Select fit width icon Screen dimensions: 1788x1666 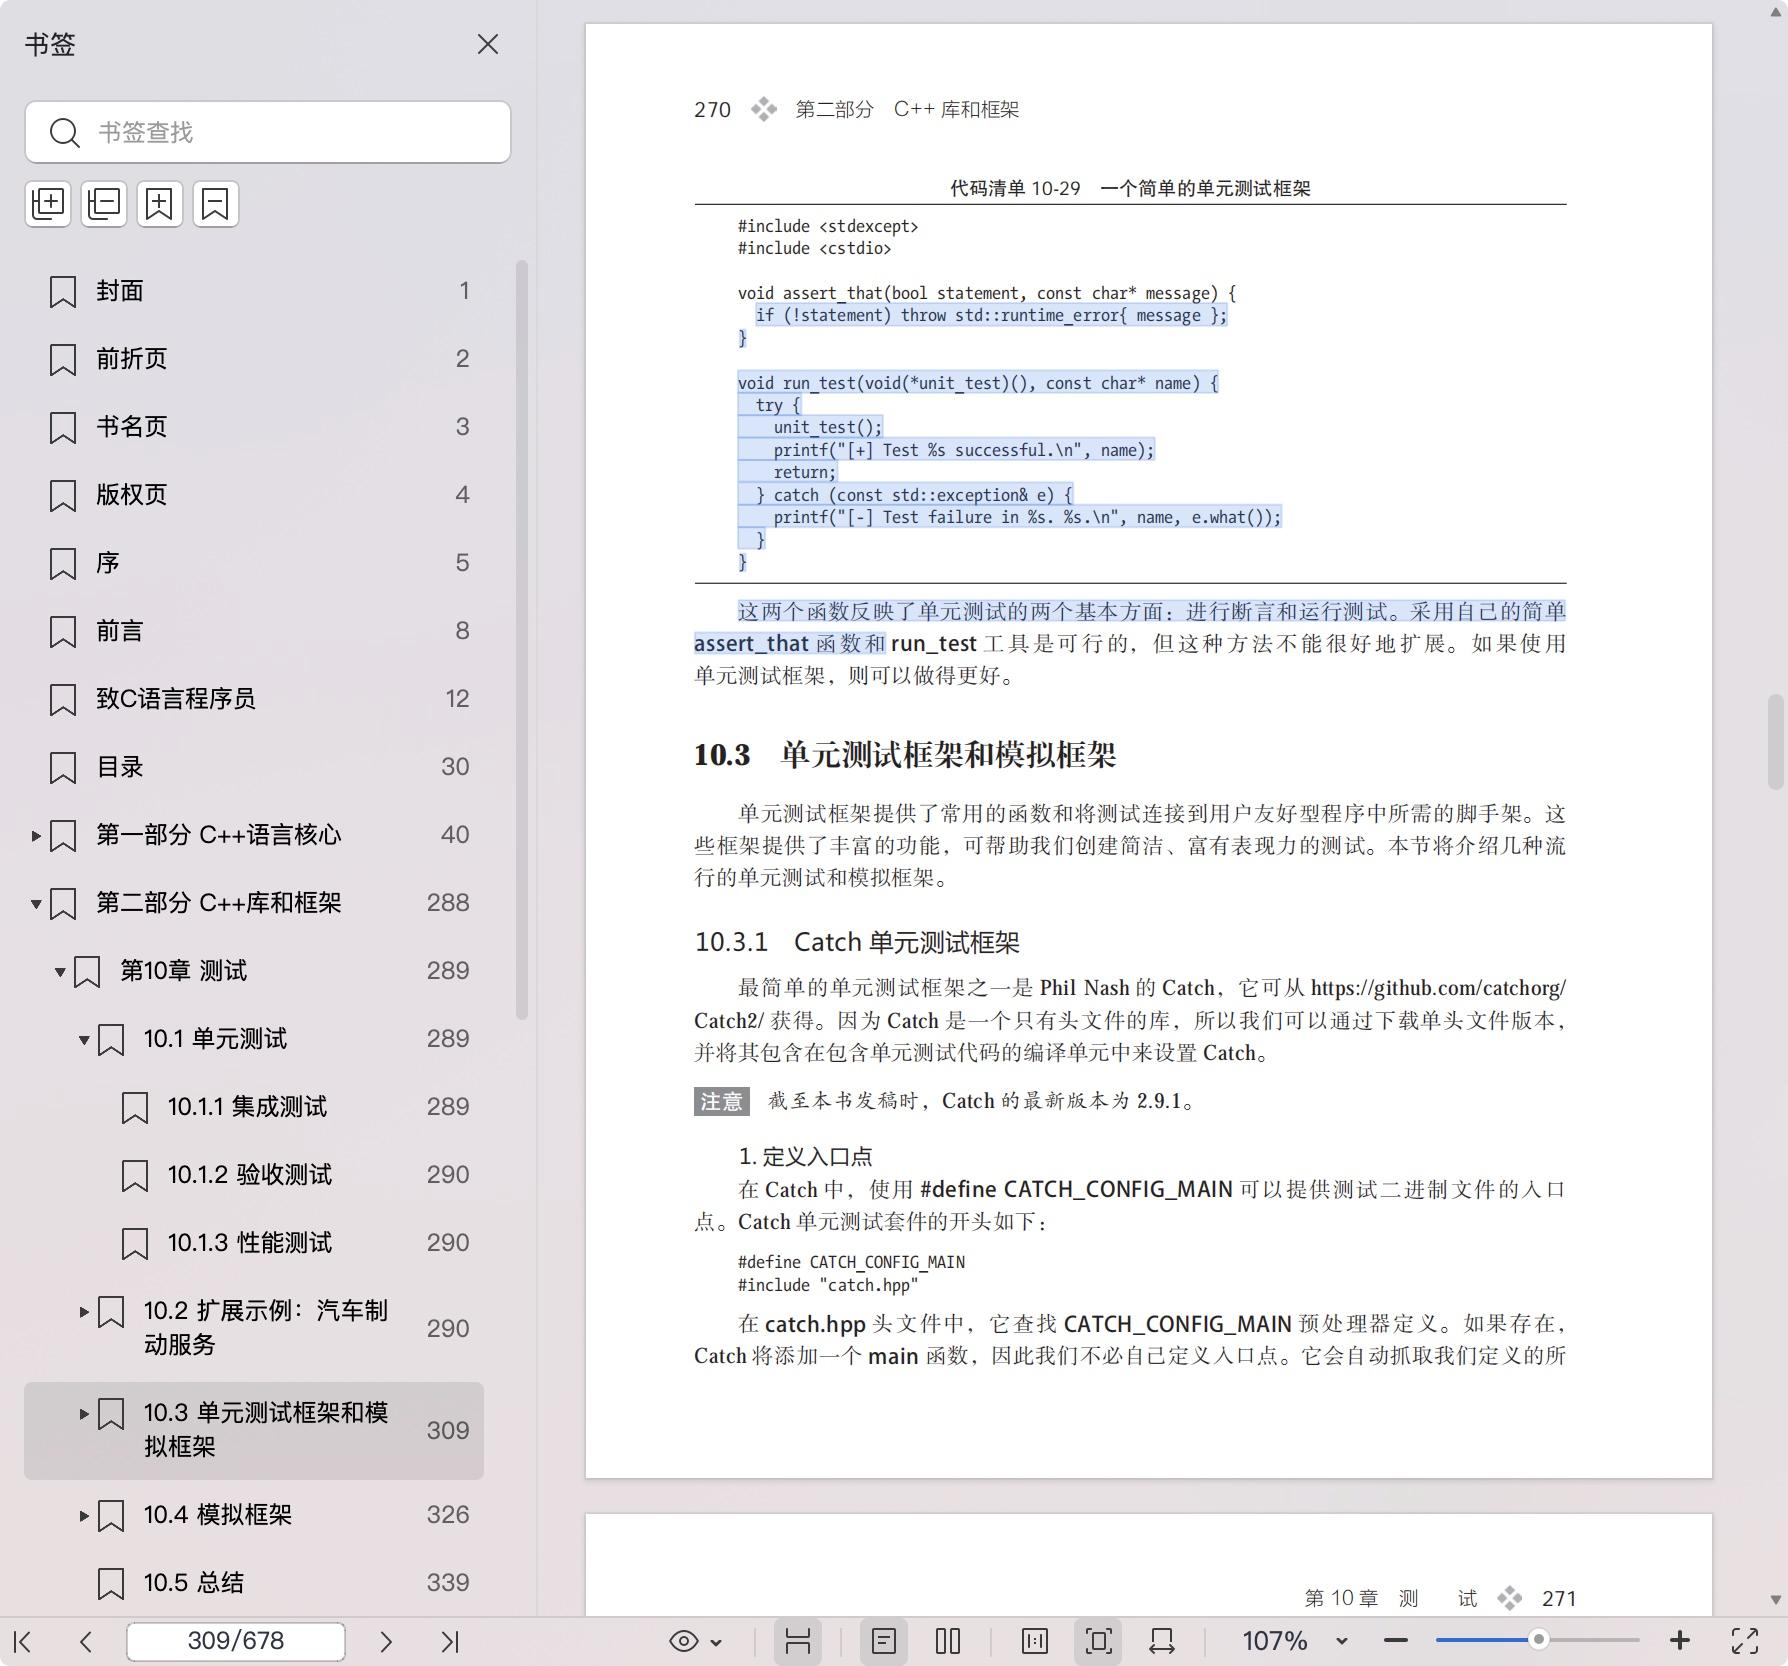click(1162, 1641)
